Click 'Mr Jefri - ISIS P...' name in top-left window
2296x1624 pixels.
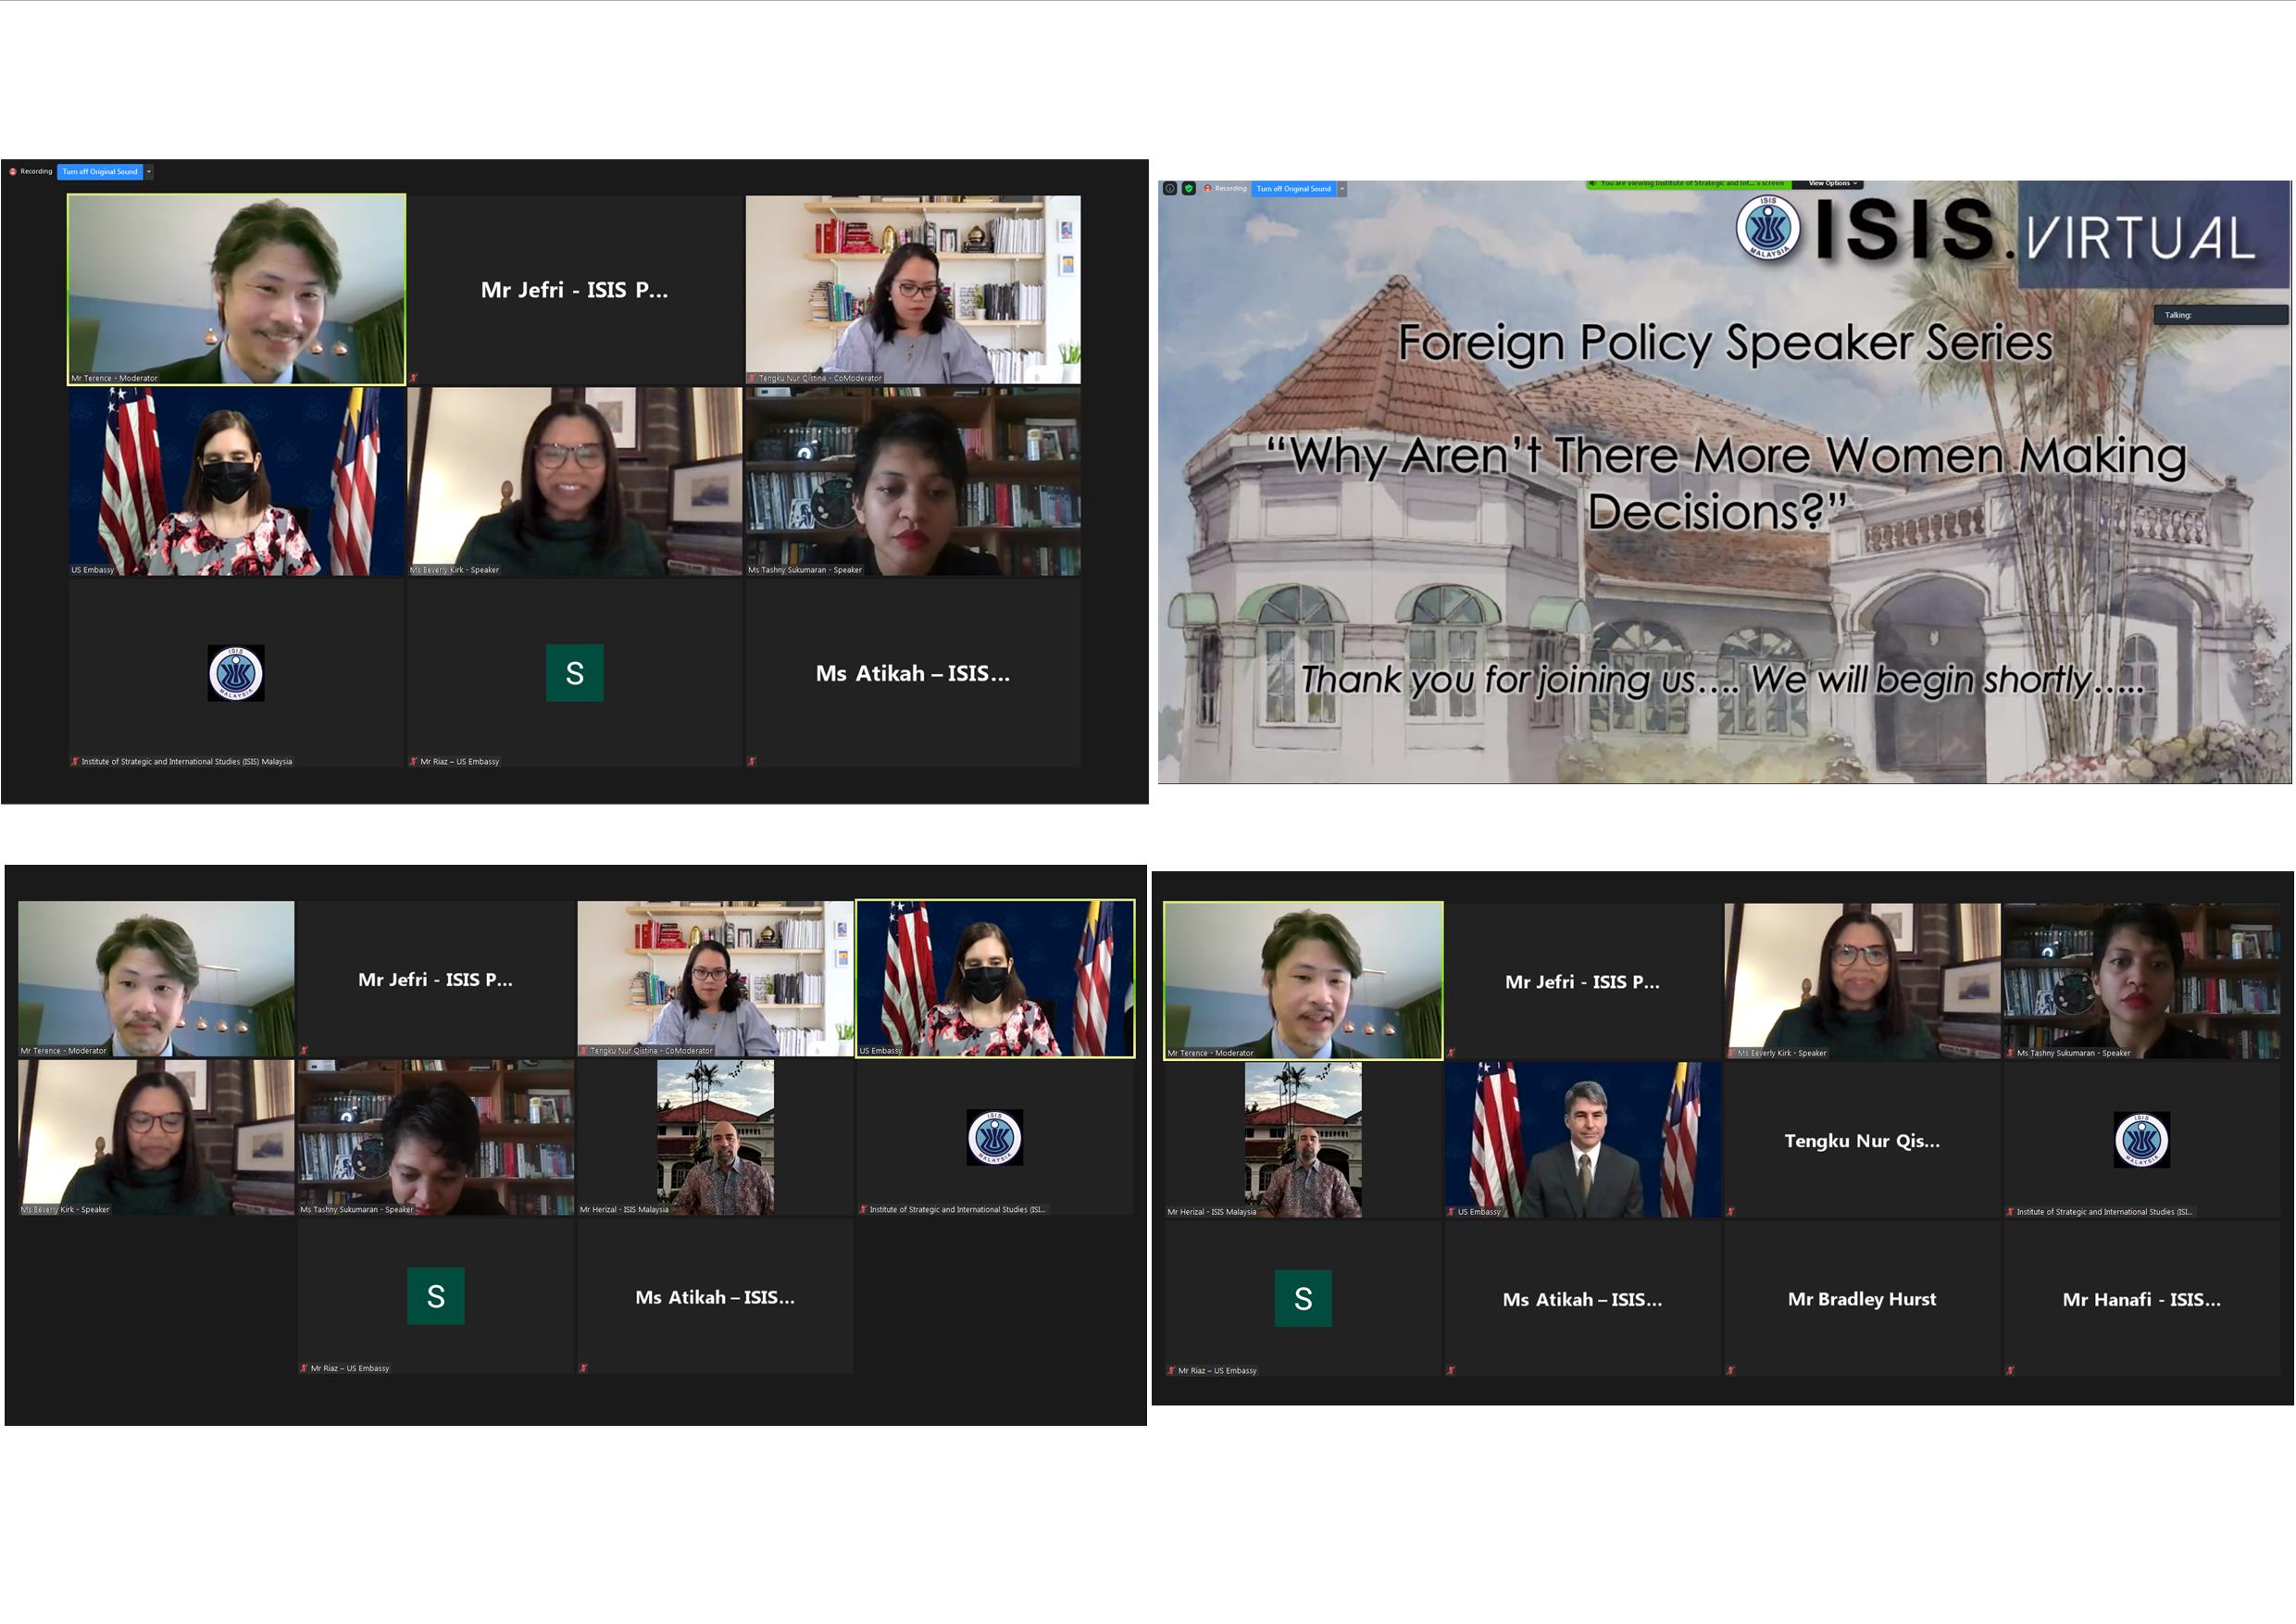tap(575, 290)
